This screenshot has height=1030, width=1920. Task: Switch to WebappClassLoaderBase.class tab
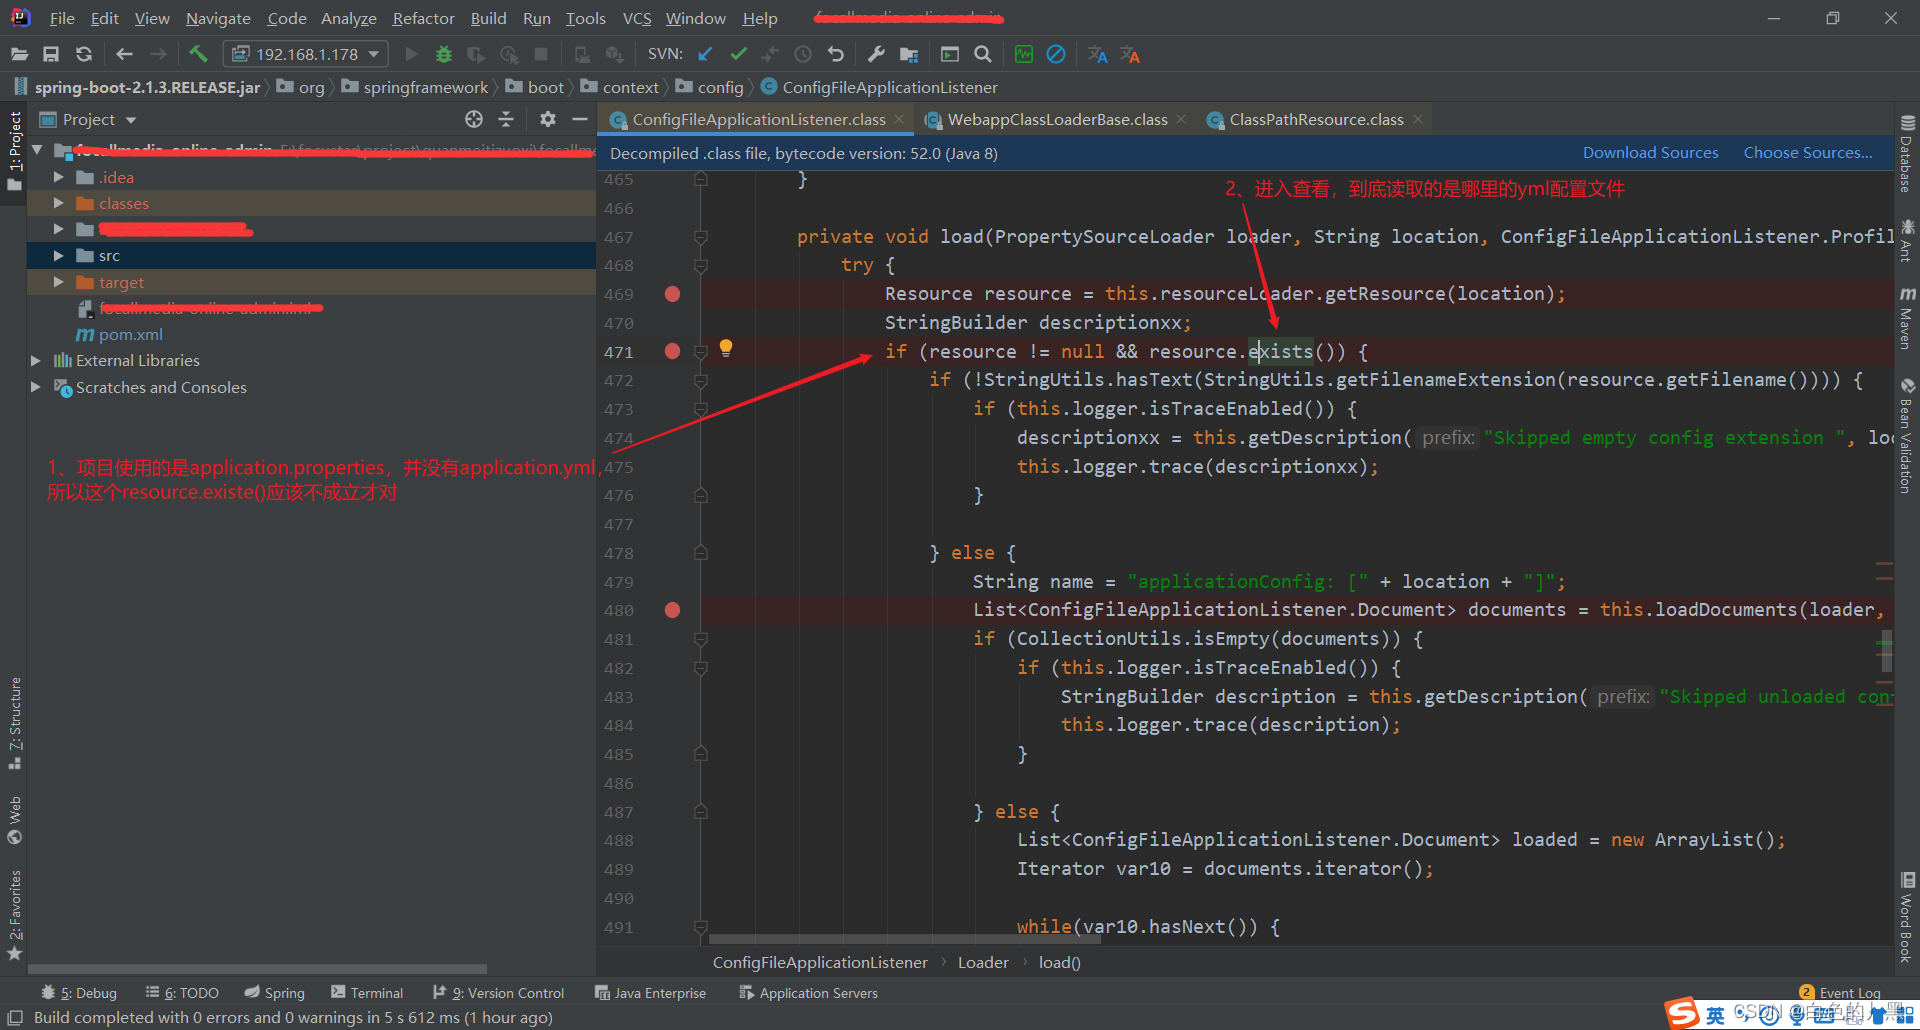1057,120
